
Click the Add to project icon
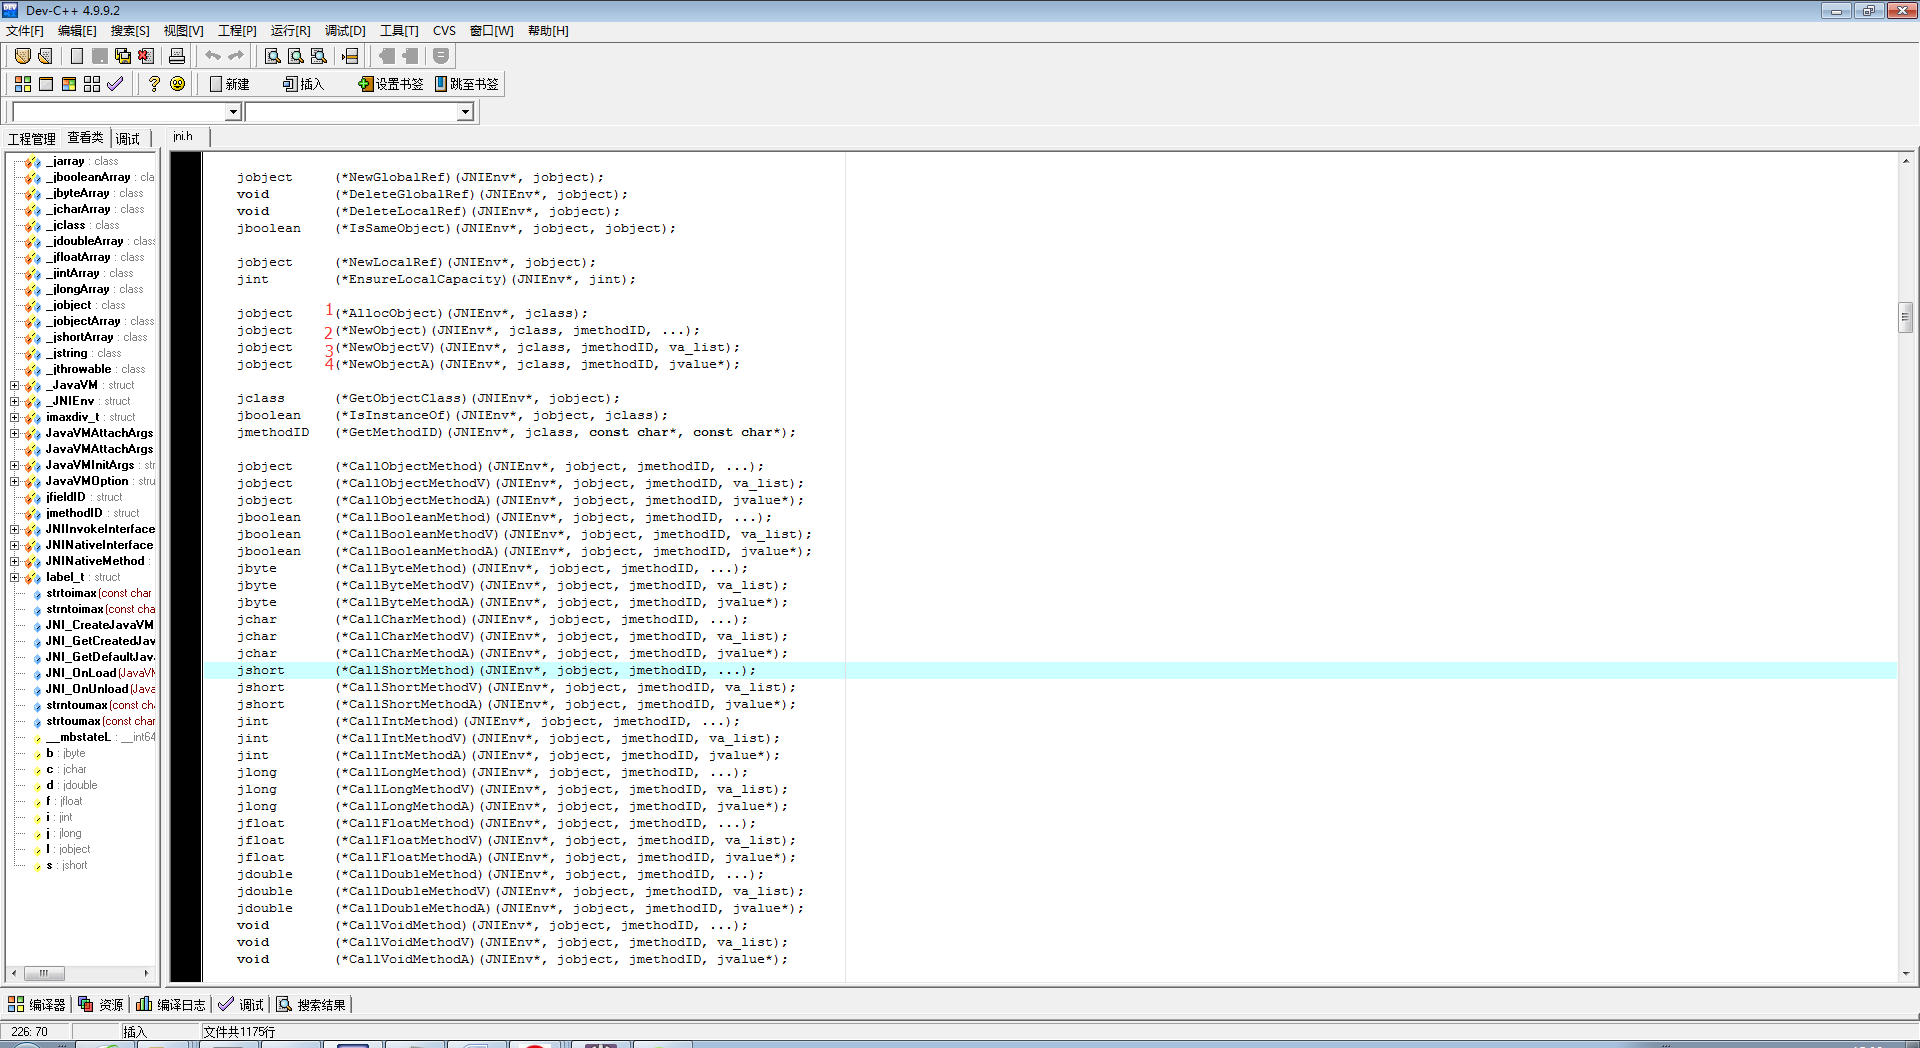[386, 56]
